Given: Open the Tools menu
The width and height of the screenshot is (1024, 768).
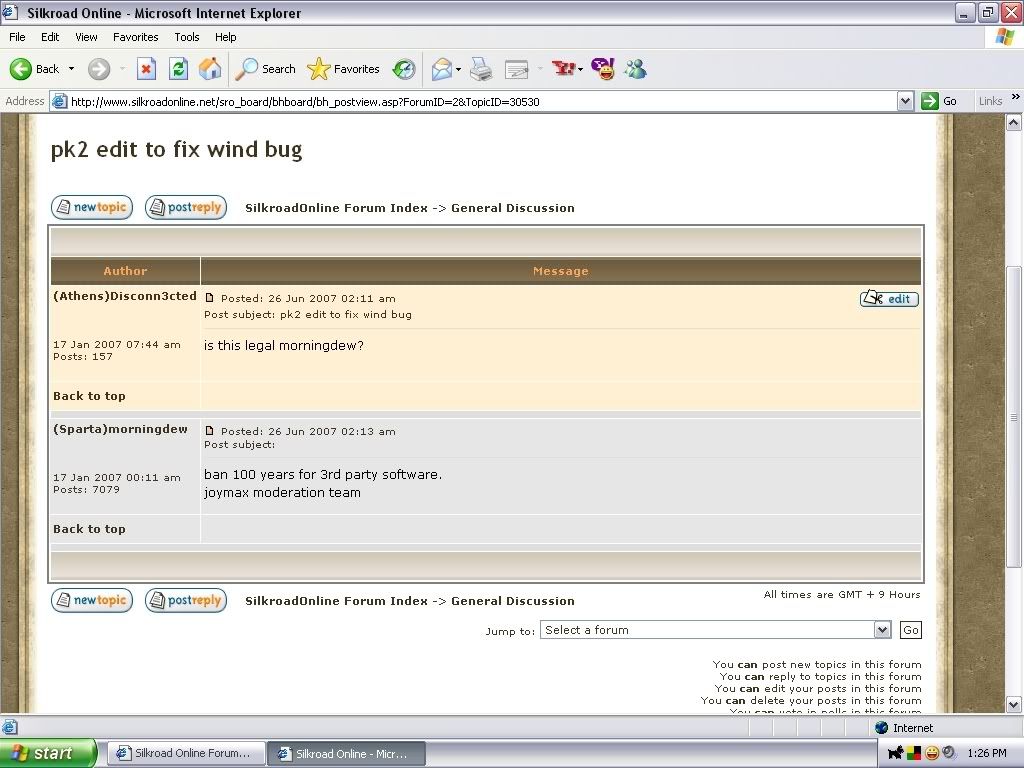Looking at the screenshot, I should click(x=187, y=37).
